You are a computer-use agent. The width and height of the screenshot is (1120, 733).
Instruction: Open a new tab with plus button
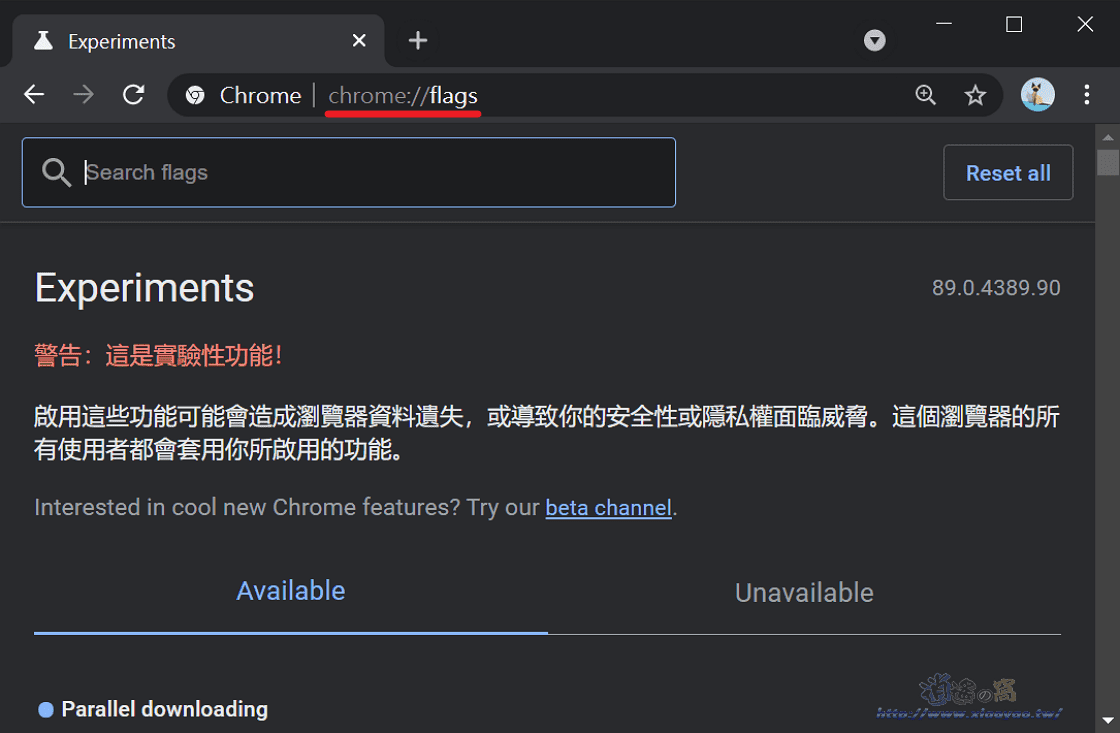418,41
